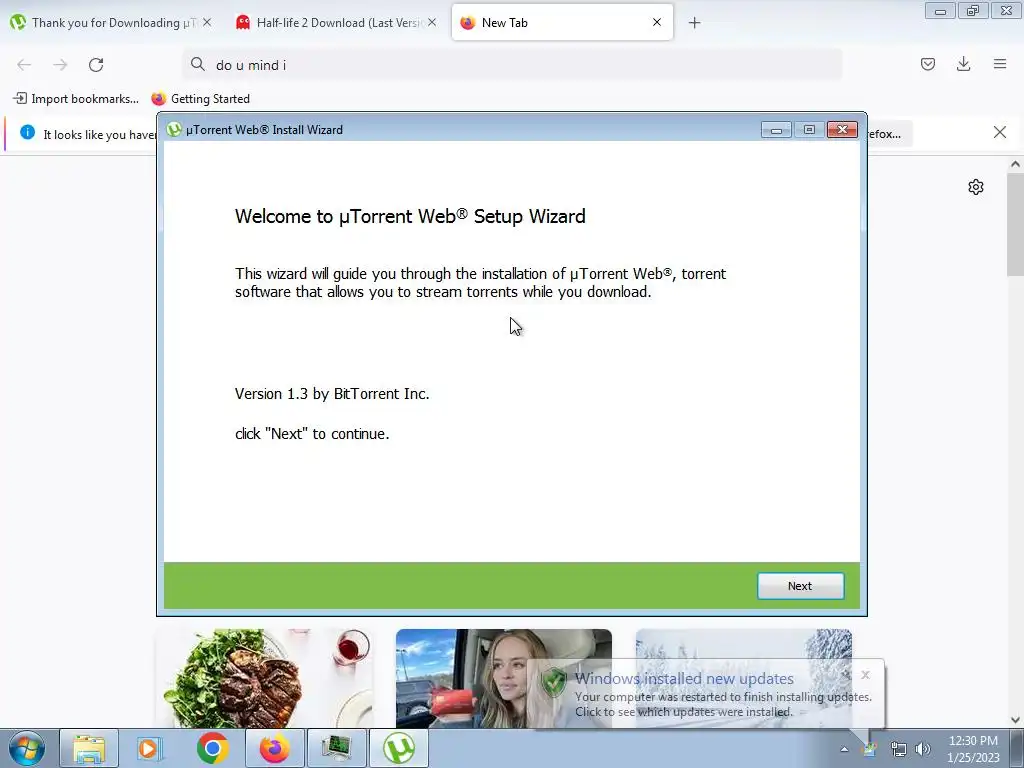This screenshot has height=768, width=1024.
Task: Close the Half-life 2 Download tab
Action: tap(432, 22)
